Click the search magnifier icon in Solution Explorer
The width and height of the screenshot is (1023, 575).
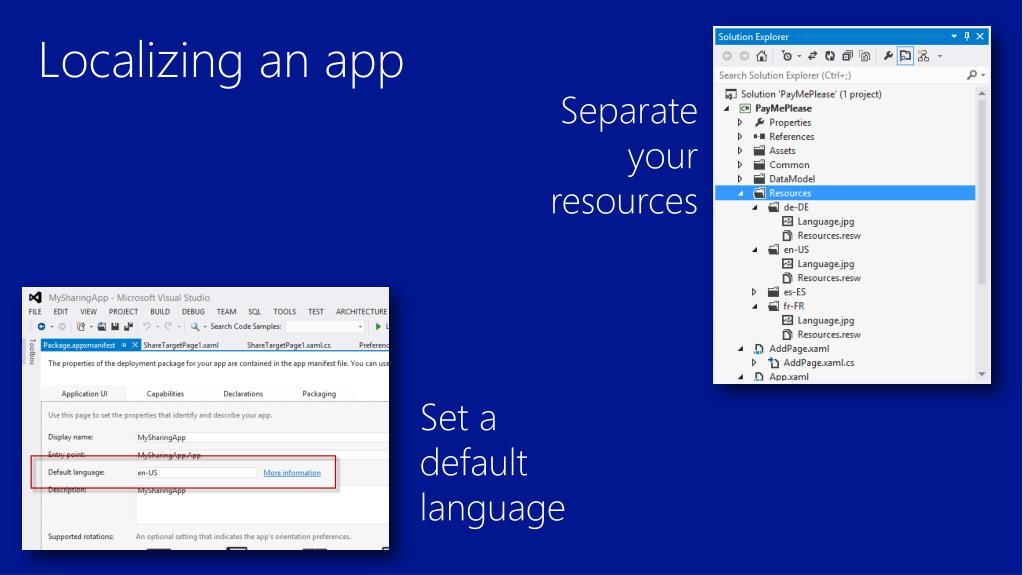[x=971, y=75]
